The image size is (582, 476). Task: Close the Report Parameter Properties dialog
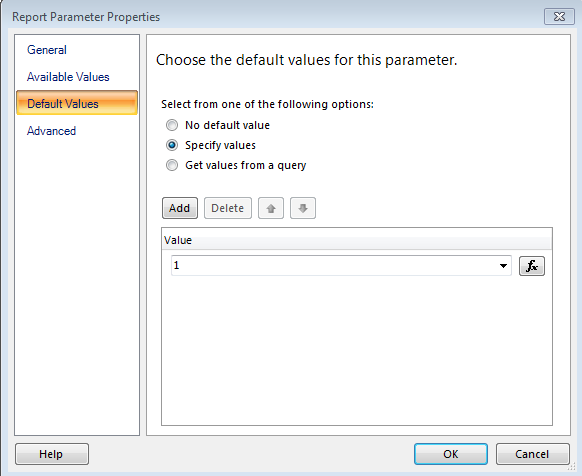pos(559,17)
